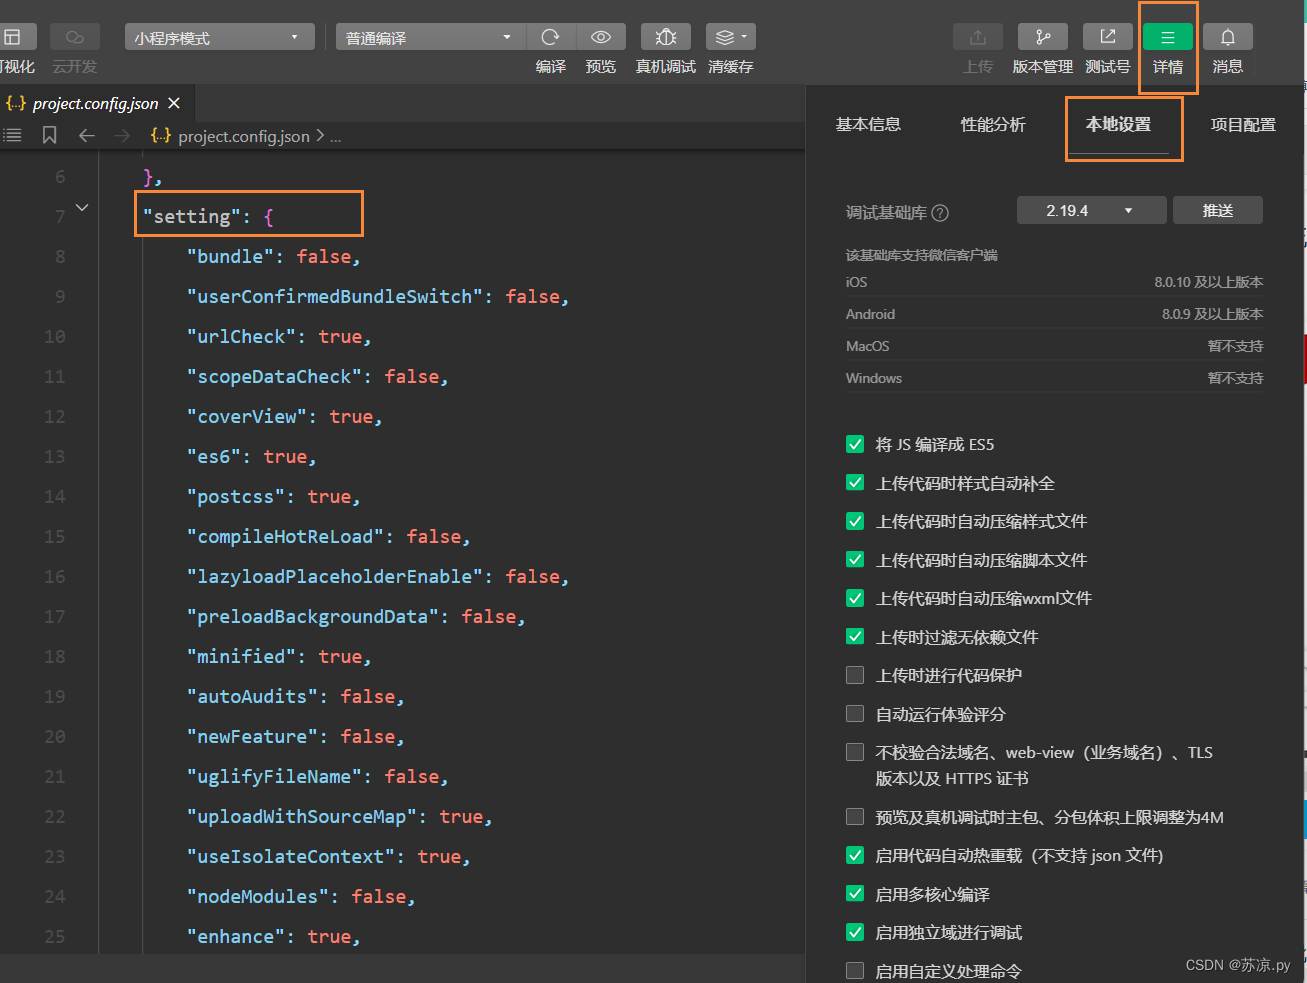Switch to the 基本信息 tab
This screenshot has width=1307, height=983.
coord(868,125)
